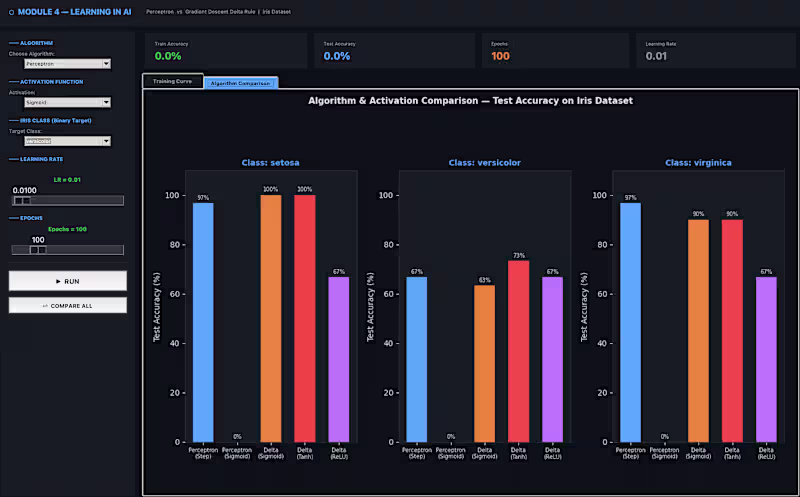Click the Test Accuracy (%) axis label of setosa chart
The image size is (800, 497).
[x=157, y=307]
